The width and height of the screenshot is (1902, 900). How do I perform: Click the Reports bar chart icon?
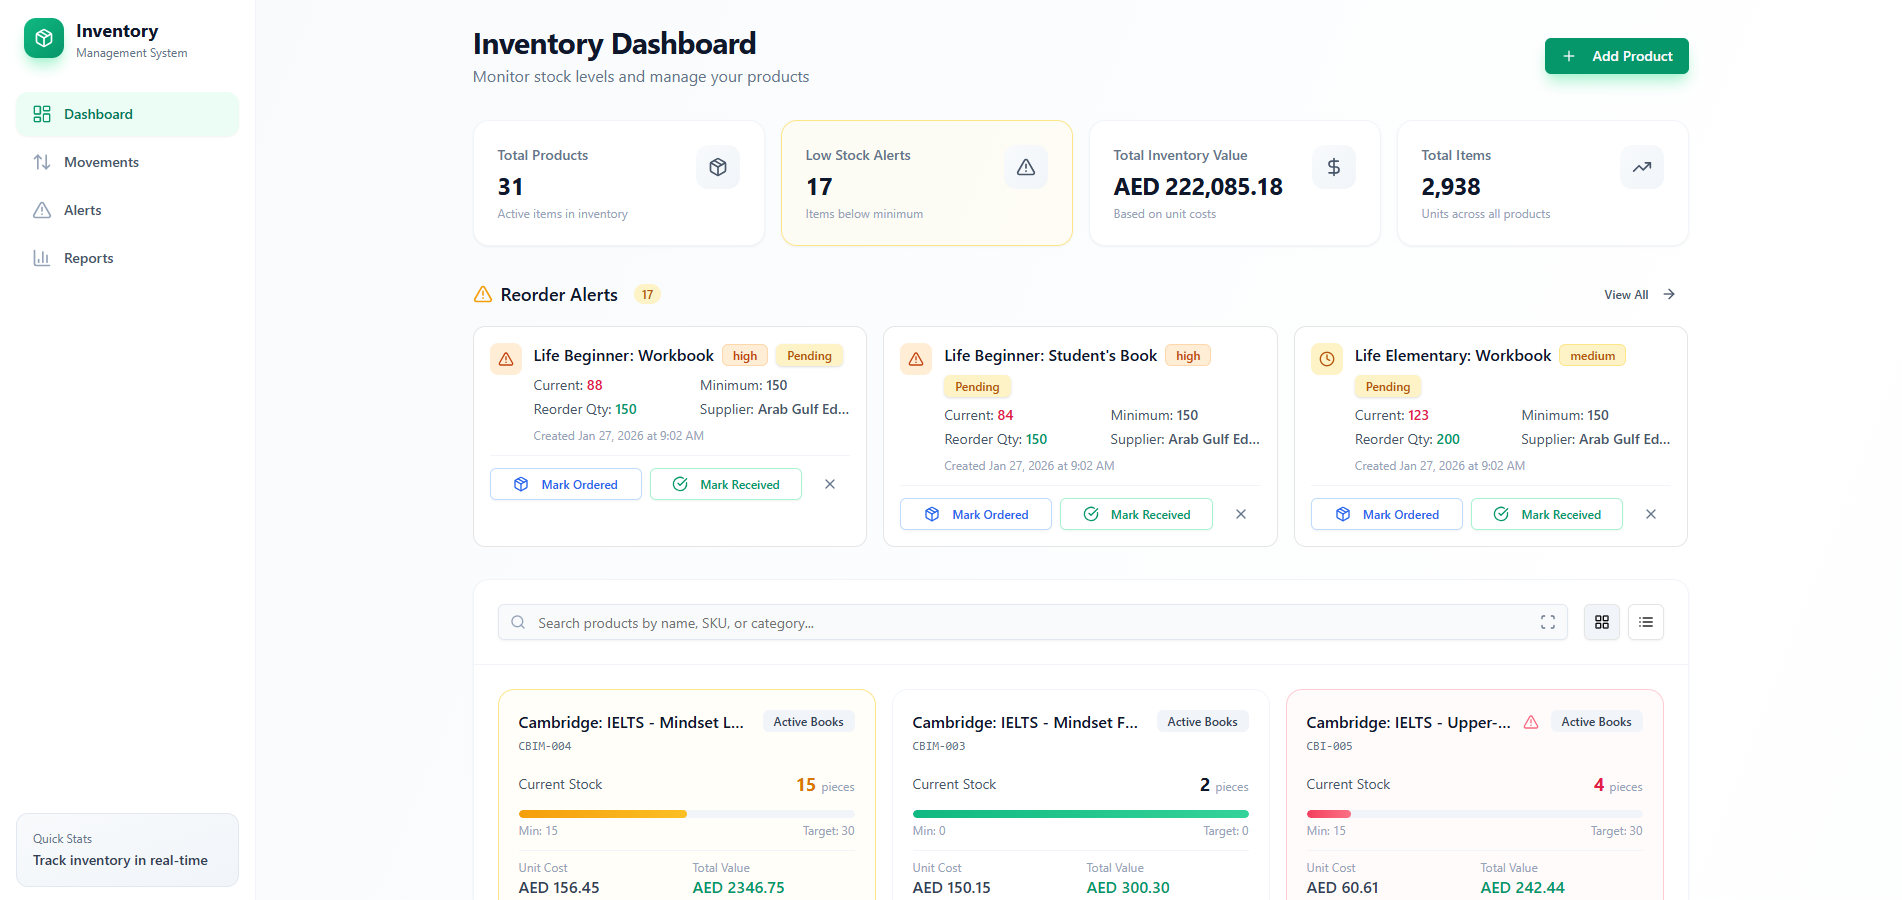click(x=42, y=258)
